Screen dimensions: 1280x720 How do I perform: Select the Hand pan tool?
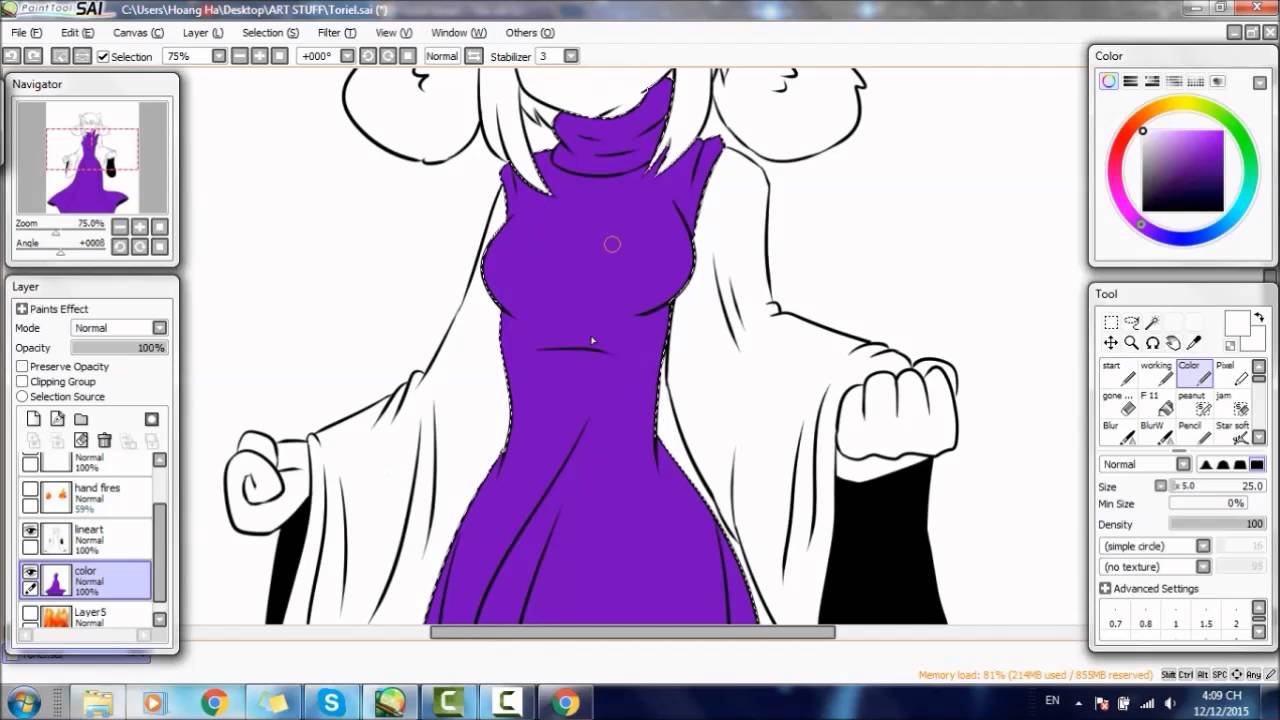click(x=1173, y=343)
